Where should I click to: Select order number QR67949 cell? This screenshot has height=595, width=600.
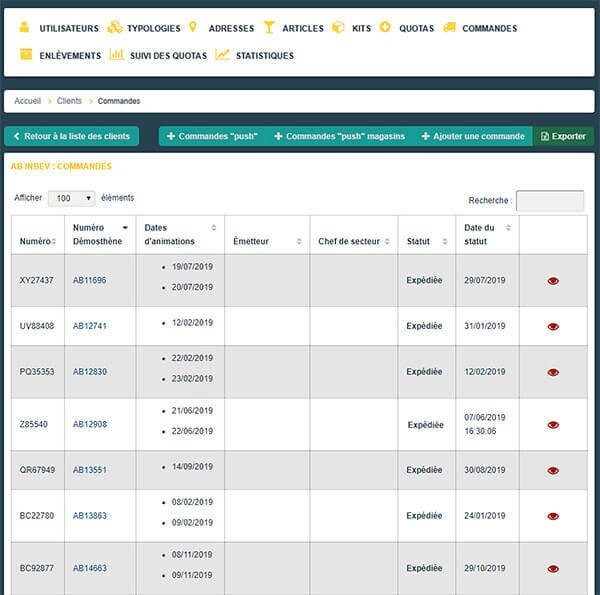tap(37, 470)
